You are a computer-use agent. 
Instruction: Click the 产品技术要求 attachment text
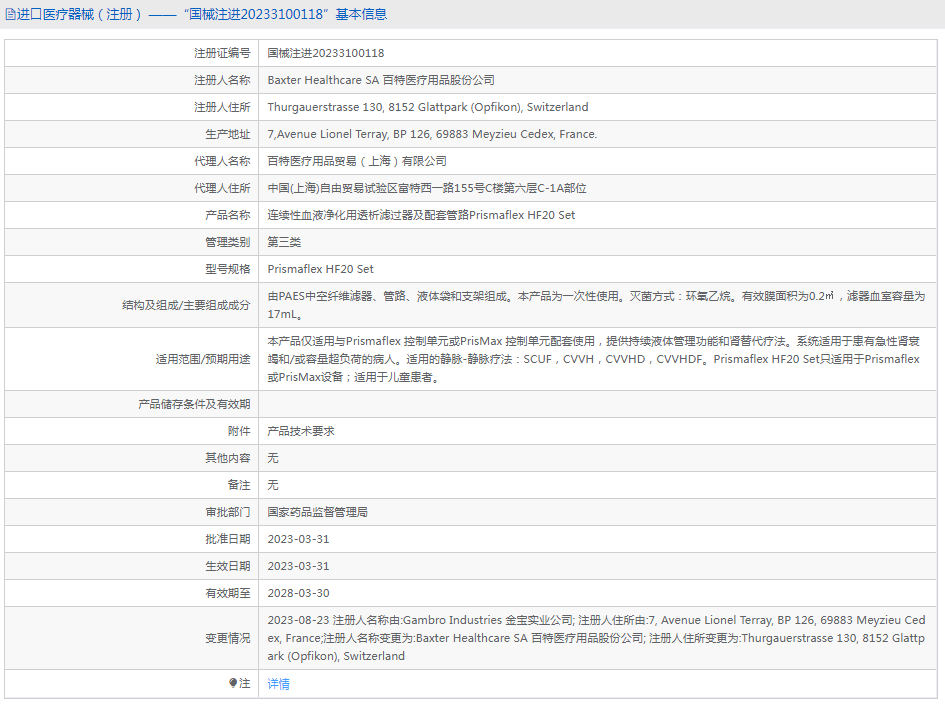pos(301,431)
